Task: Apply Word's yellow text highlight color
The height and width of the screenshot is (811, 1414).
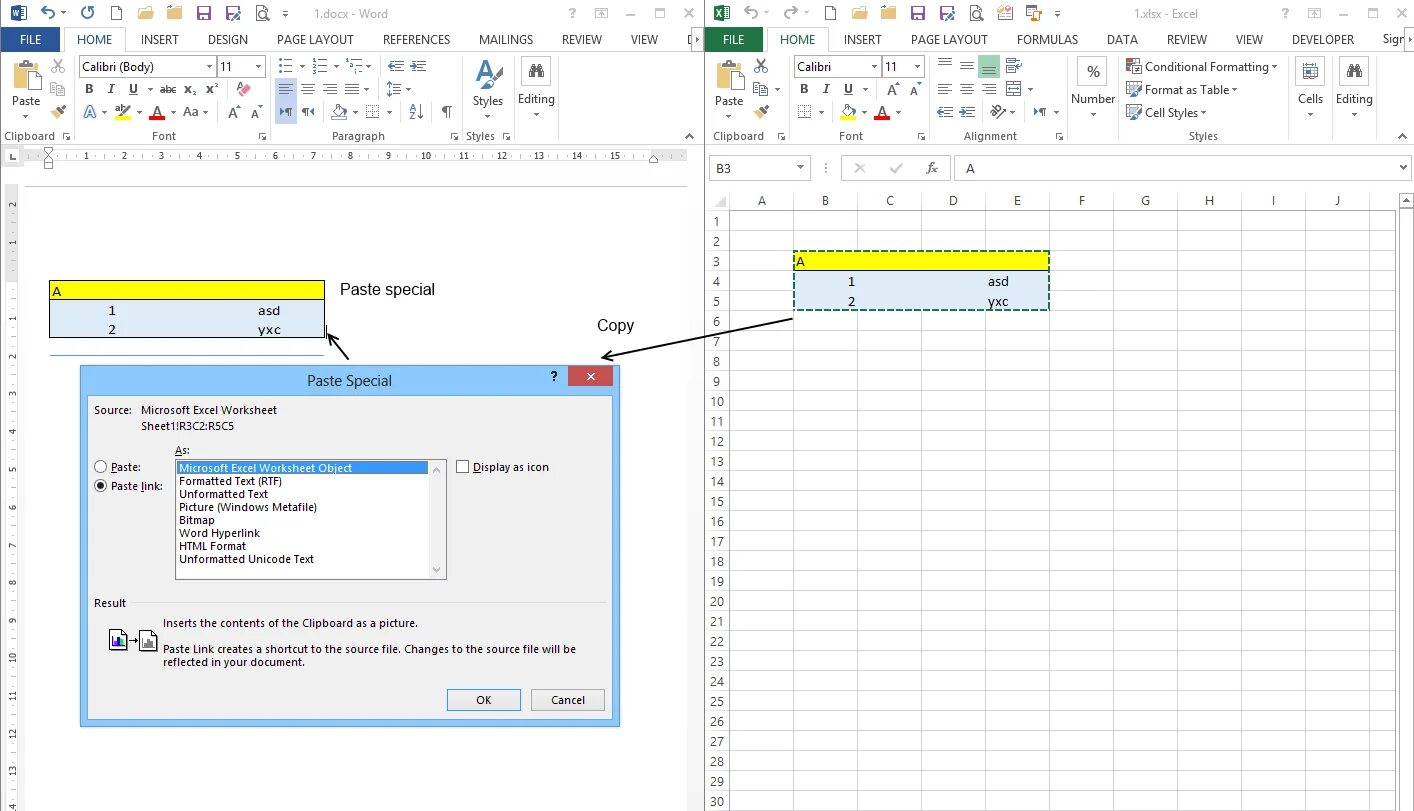Action: point(123,112)
